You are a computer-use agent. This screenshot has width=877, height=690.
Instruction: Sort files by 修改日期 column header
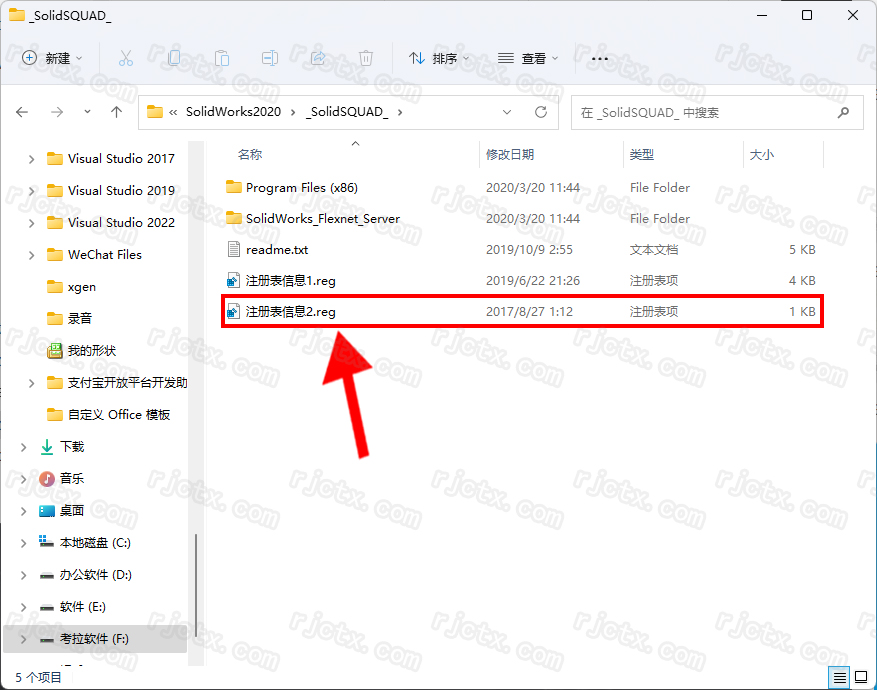[510, 155]
